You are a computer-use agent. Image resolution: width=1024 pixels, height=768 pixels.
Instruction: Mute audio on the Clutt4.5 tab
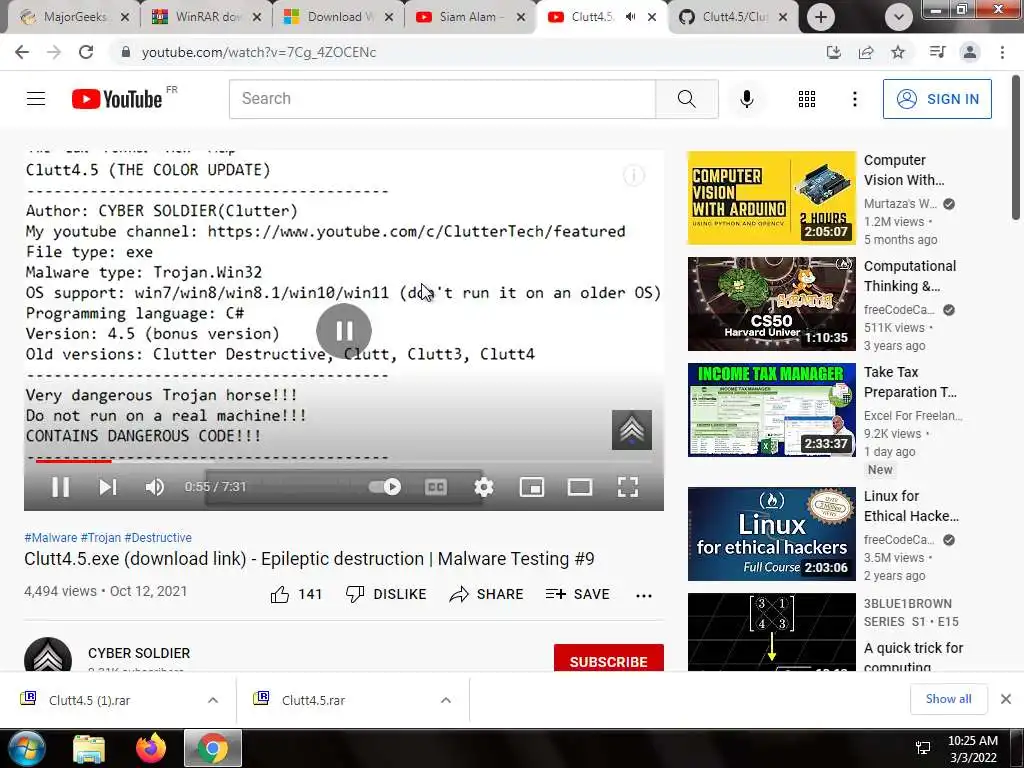click(630, 17)
